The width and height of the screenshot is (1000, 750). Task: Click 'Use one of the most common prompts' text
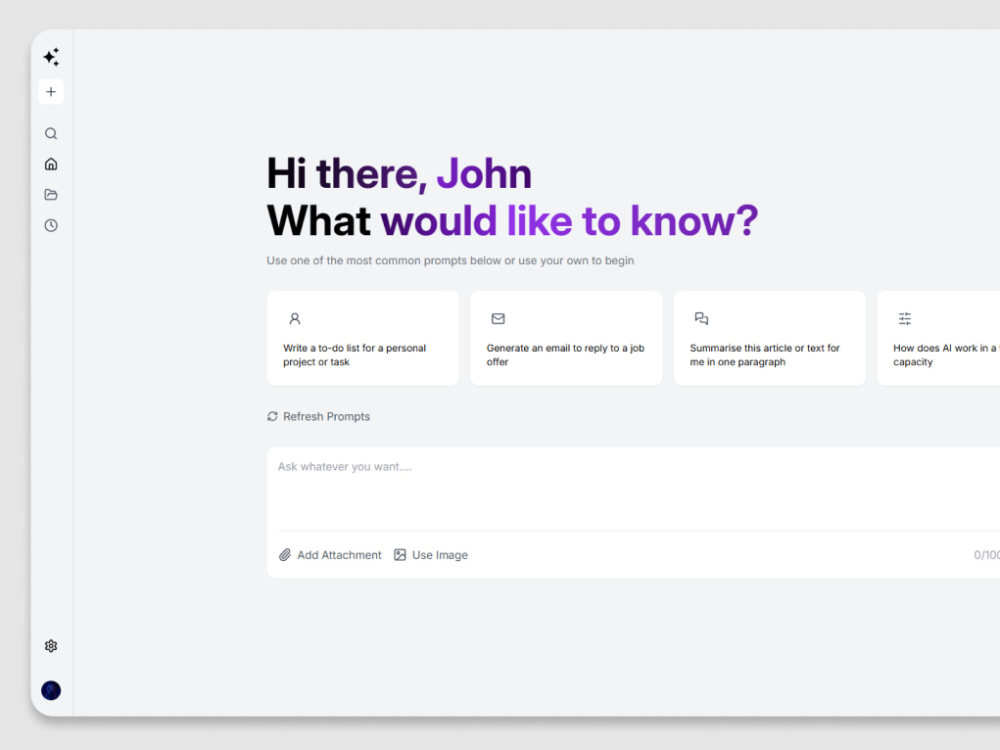click(x=450, y=260)
